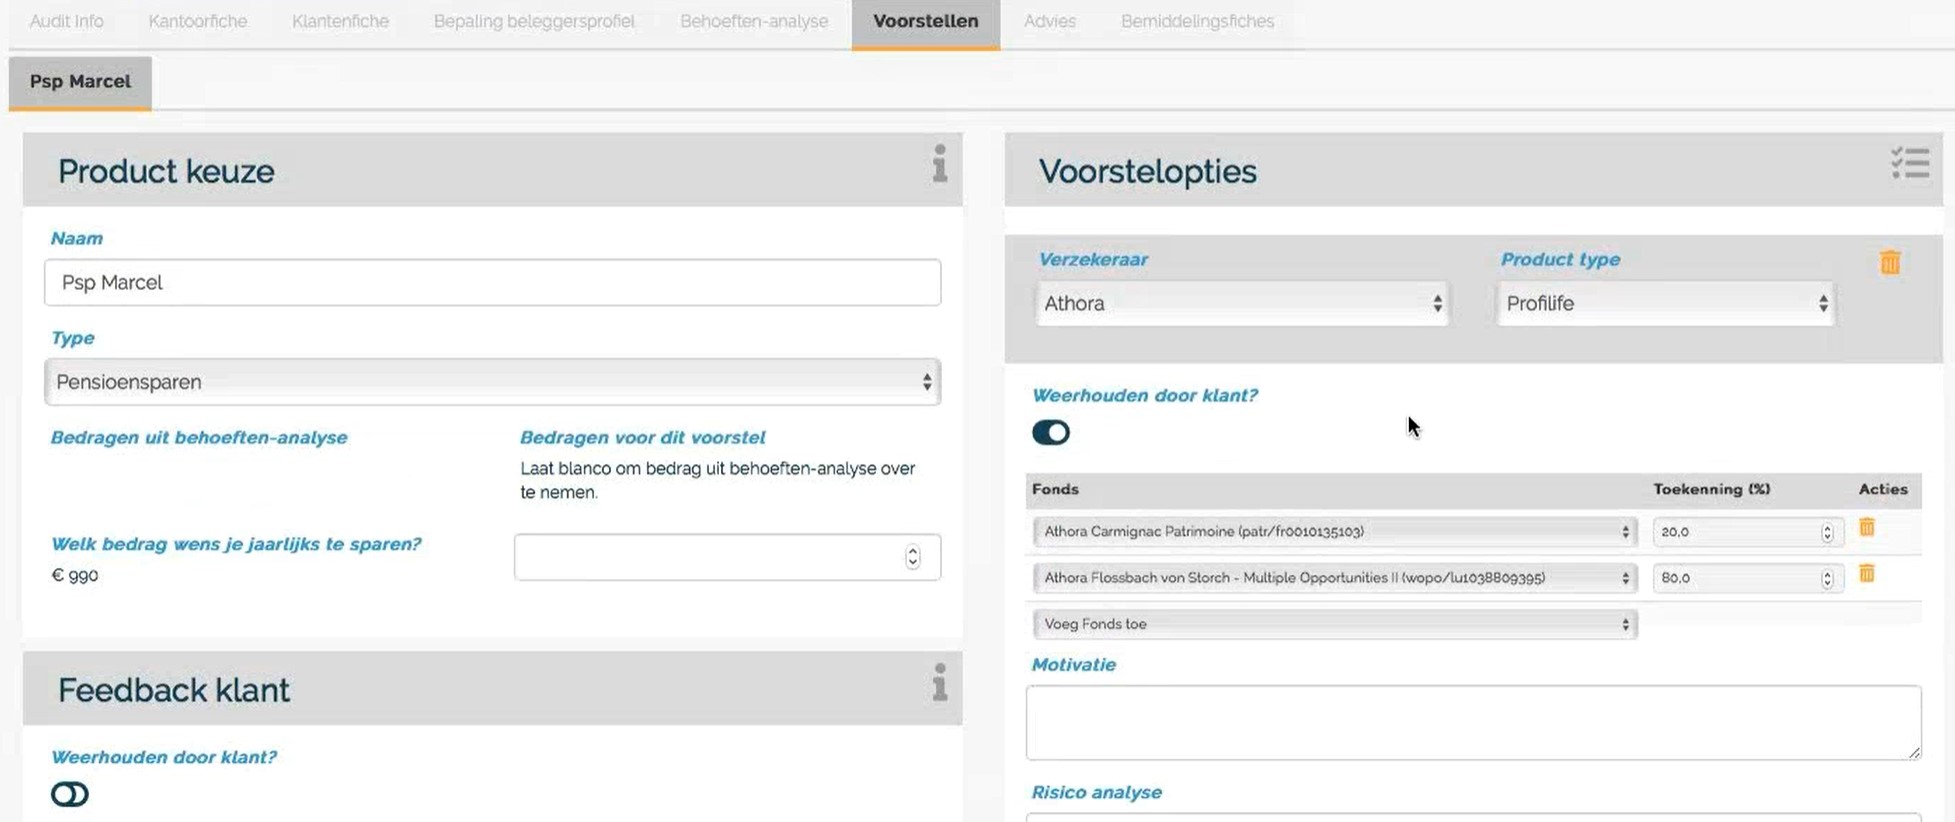
Task: Click the Acties column header
Action: pos(1883,489)
